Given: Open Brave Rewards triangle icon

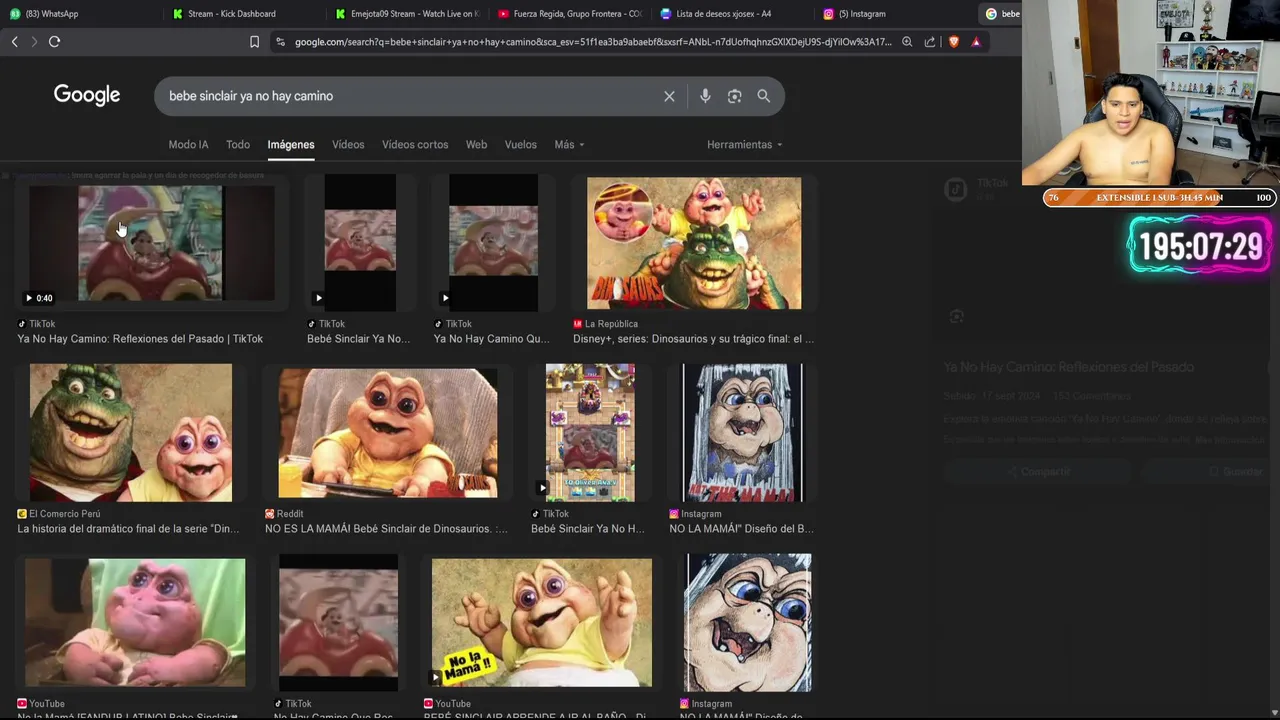Looking at the screenshot, I should tap(976, 42).
